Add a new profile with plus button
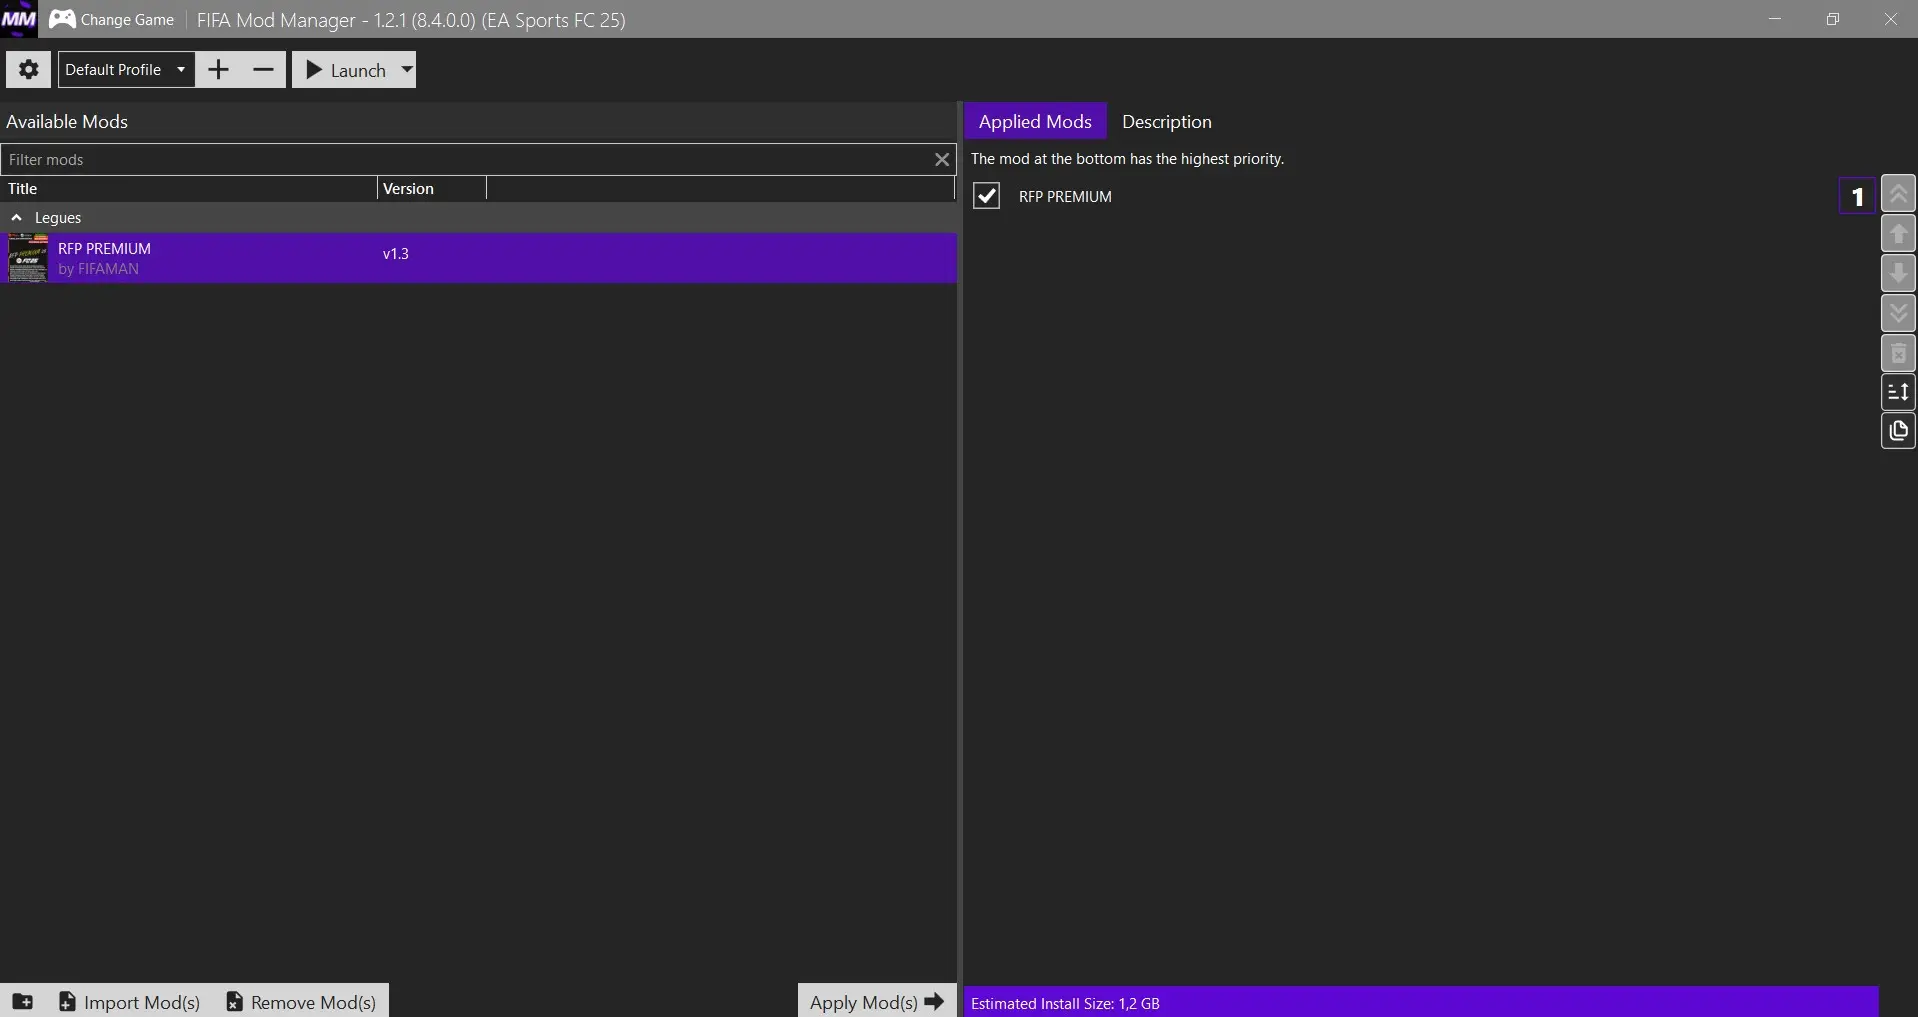Screen dimensions: 1918x1017 (218, 70)
